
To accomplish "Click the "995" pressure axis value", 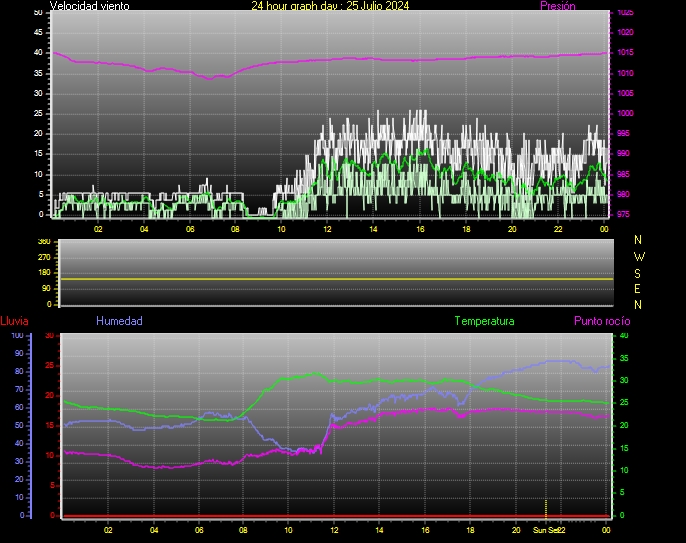I will point(623,133).
